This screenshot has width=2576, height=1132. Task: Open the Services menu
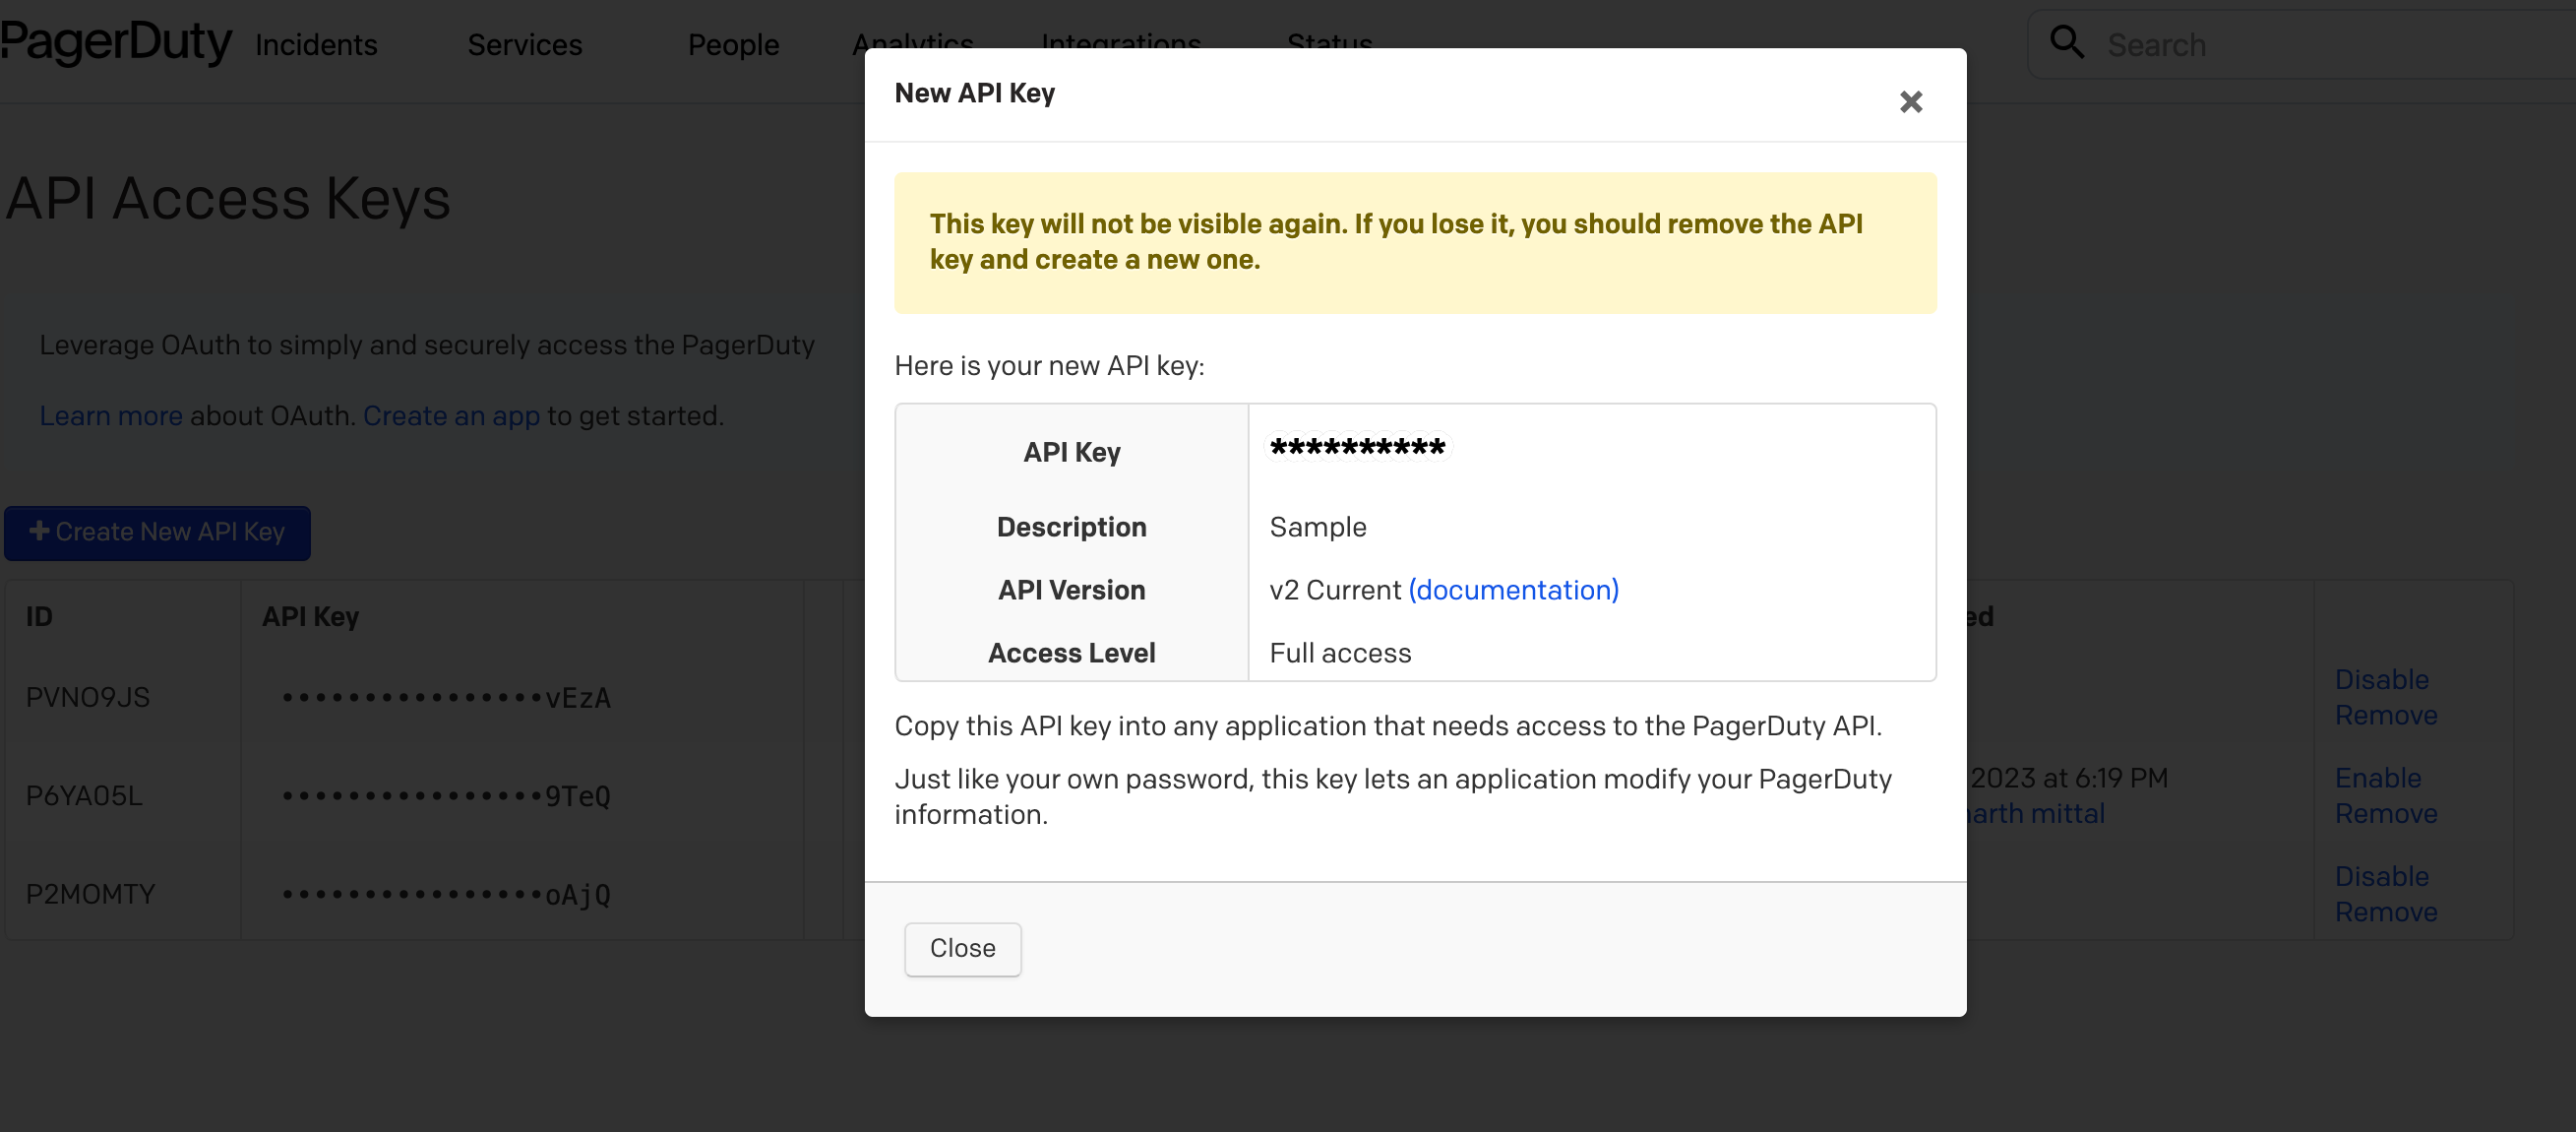point(525,45)
